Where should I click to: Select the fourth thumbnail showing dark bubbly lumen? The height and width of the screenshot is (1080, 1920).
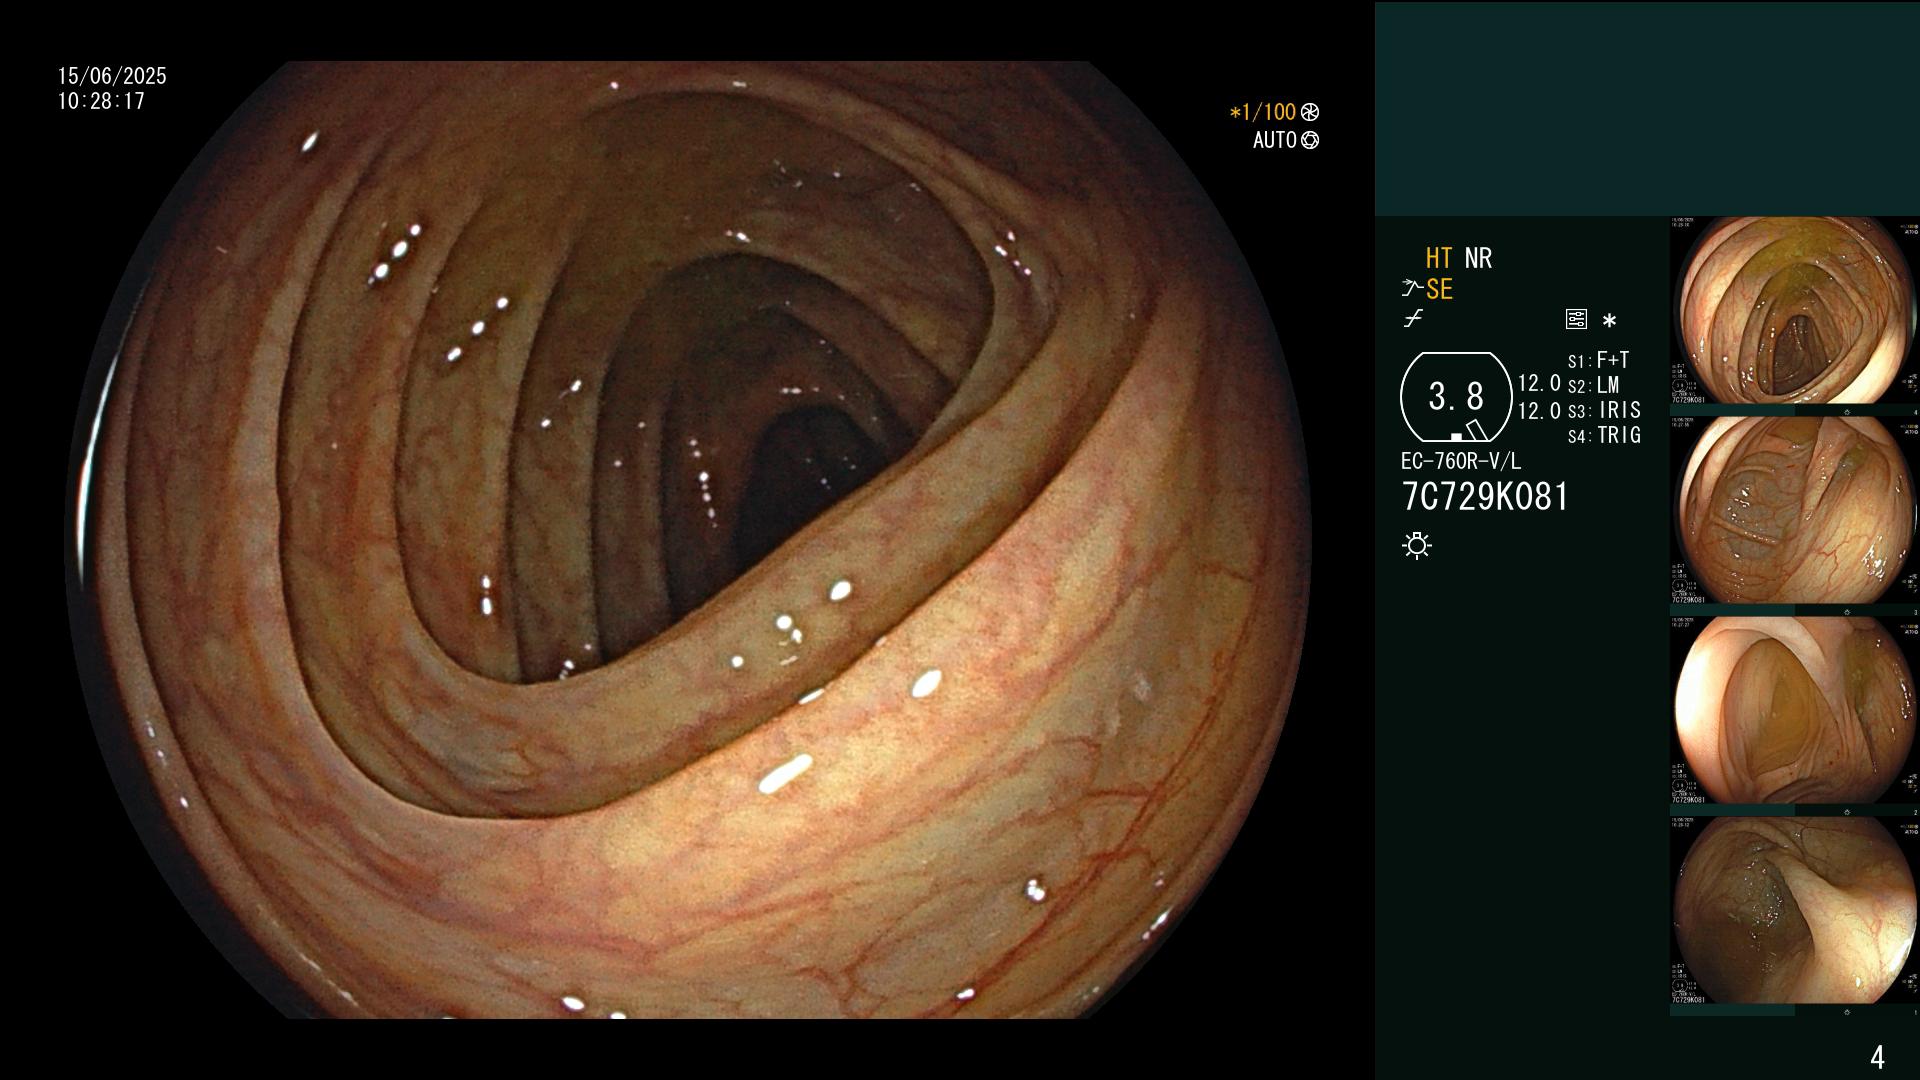tap(1794, 911)
